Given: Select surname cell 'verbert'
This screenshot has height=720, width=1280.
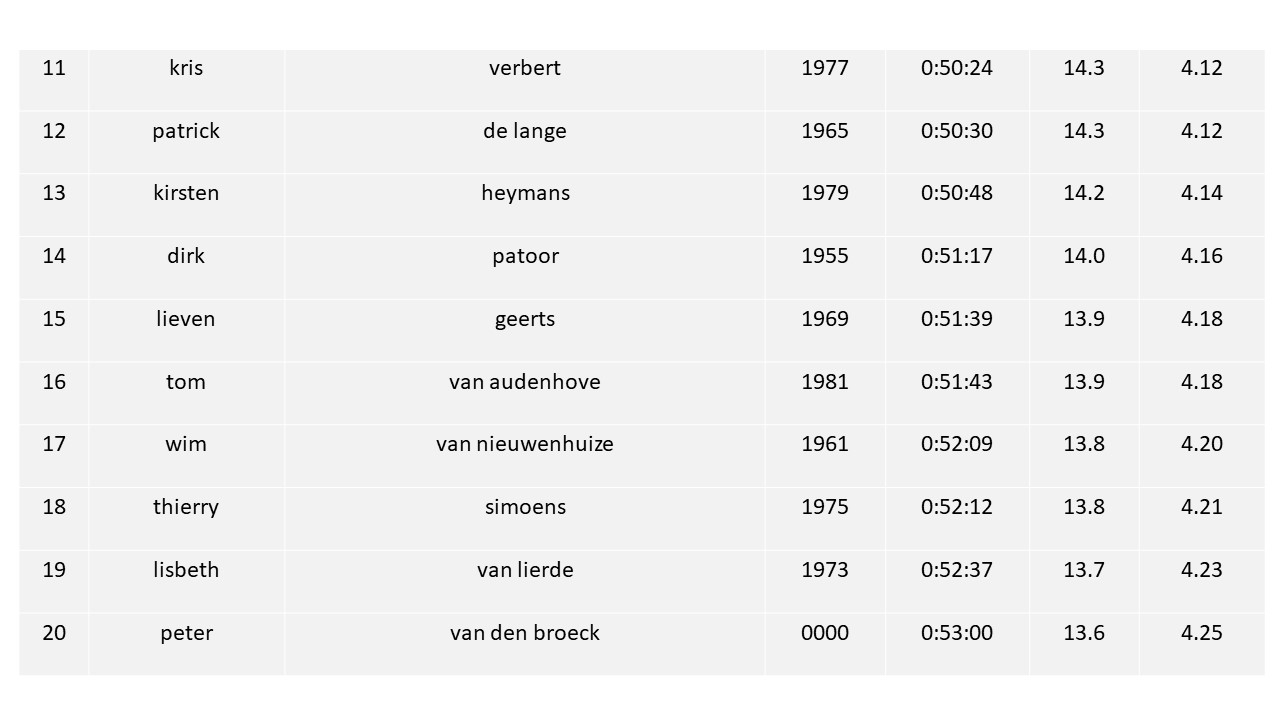Looking at the screenshot, I should click(525, 79).
